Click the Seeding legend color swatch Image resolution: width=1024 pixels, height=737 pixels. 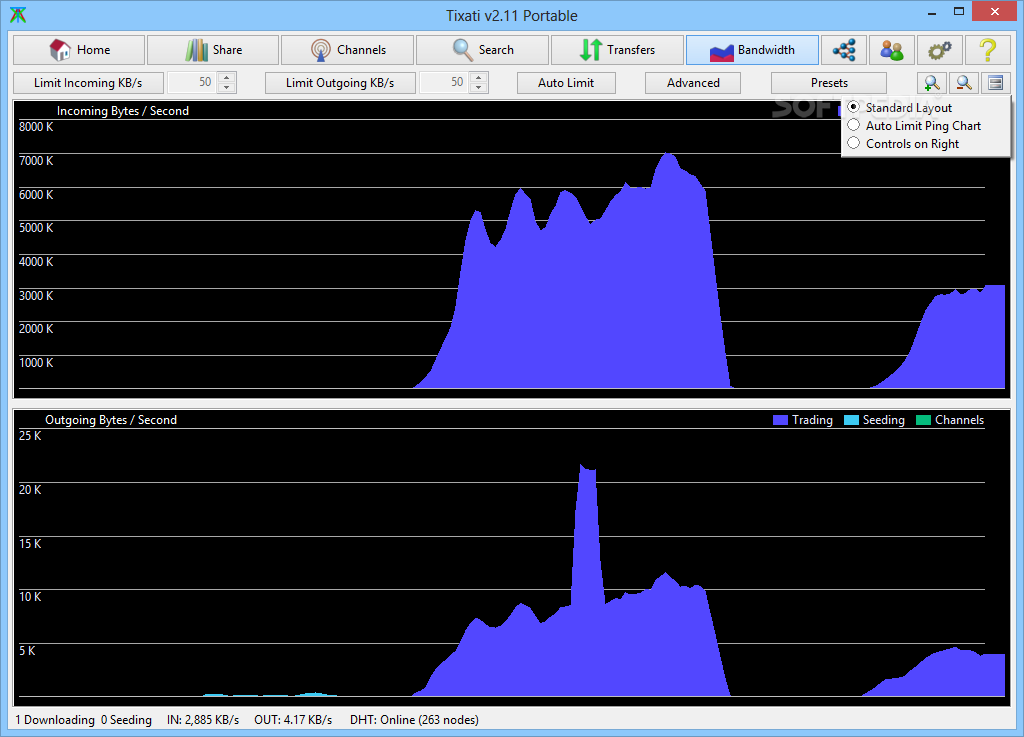852,420
